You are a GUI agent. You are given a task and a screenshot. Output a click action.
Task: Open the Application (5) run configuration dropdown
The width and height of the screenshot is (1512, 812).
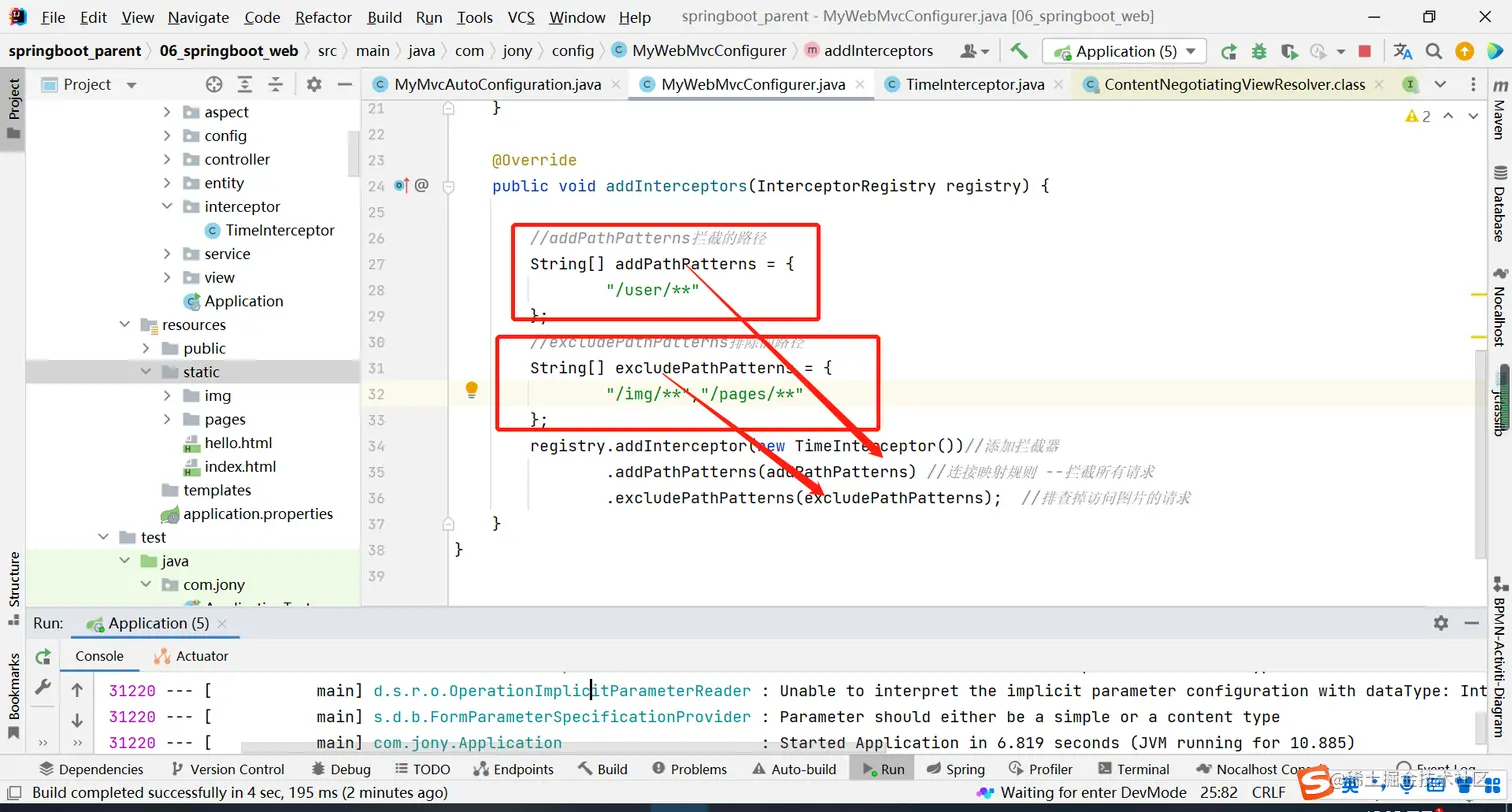[x=1125, y=51]
